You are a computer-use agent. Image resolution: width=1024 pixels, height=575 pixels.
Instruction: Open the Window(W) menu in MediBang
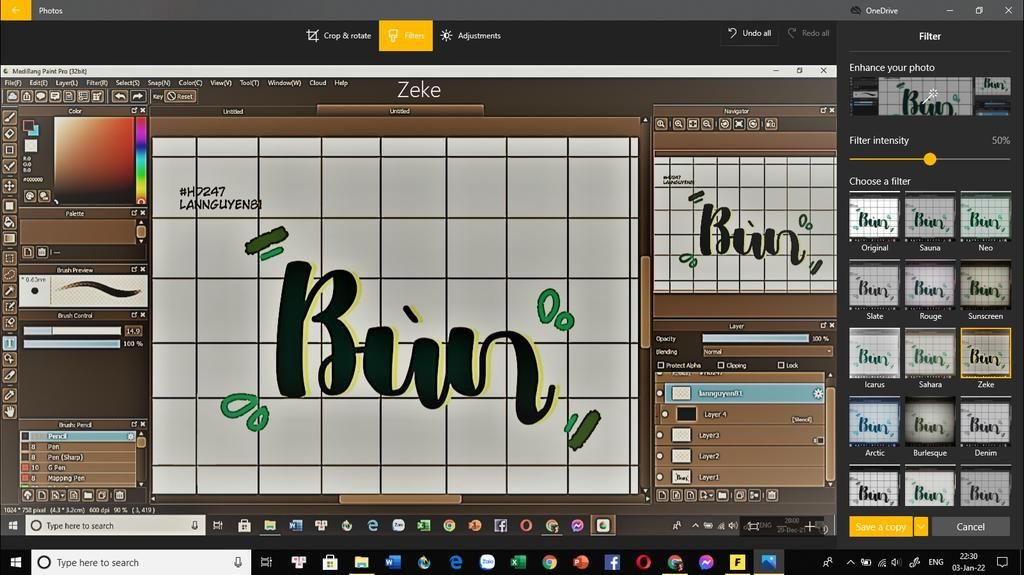284,83
